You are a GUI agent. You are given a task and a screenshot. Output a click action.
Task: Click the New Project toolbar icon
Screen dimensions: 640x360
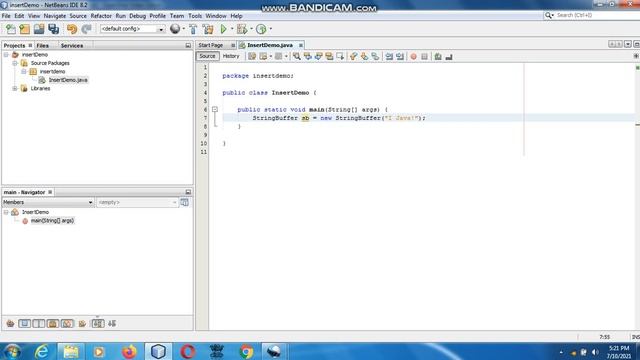(x=24, y=29)
